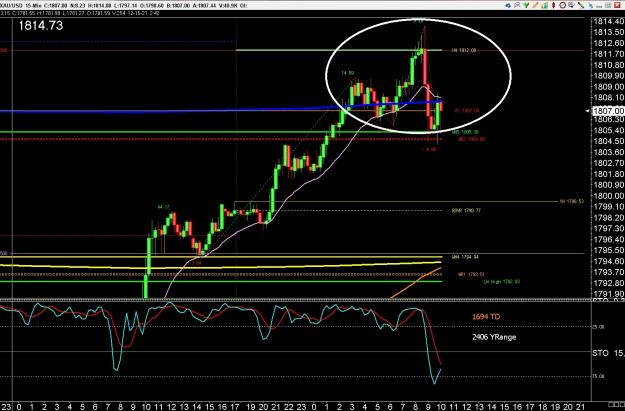Click the MH4 1794.84 level label
625x411 pixels.
(x=465, y=257)
